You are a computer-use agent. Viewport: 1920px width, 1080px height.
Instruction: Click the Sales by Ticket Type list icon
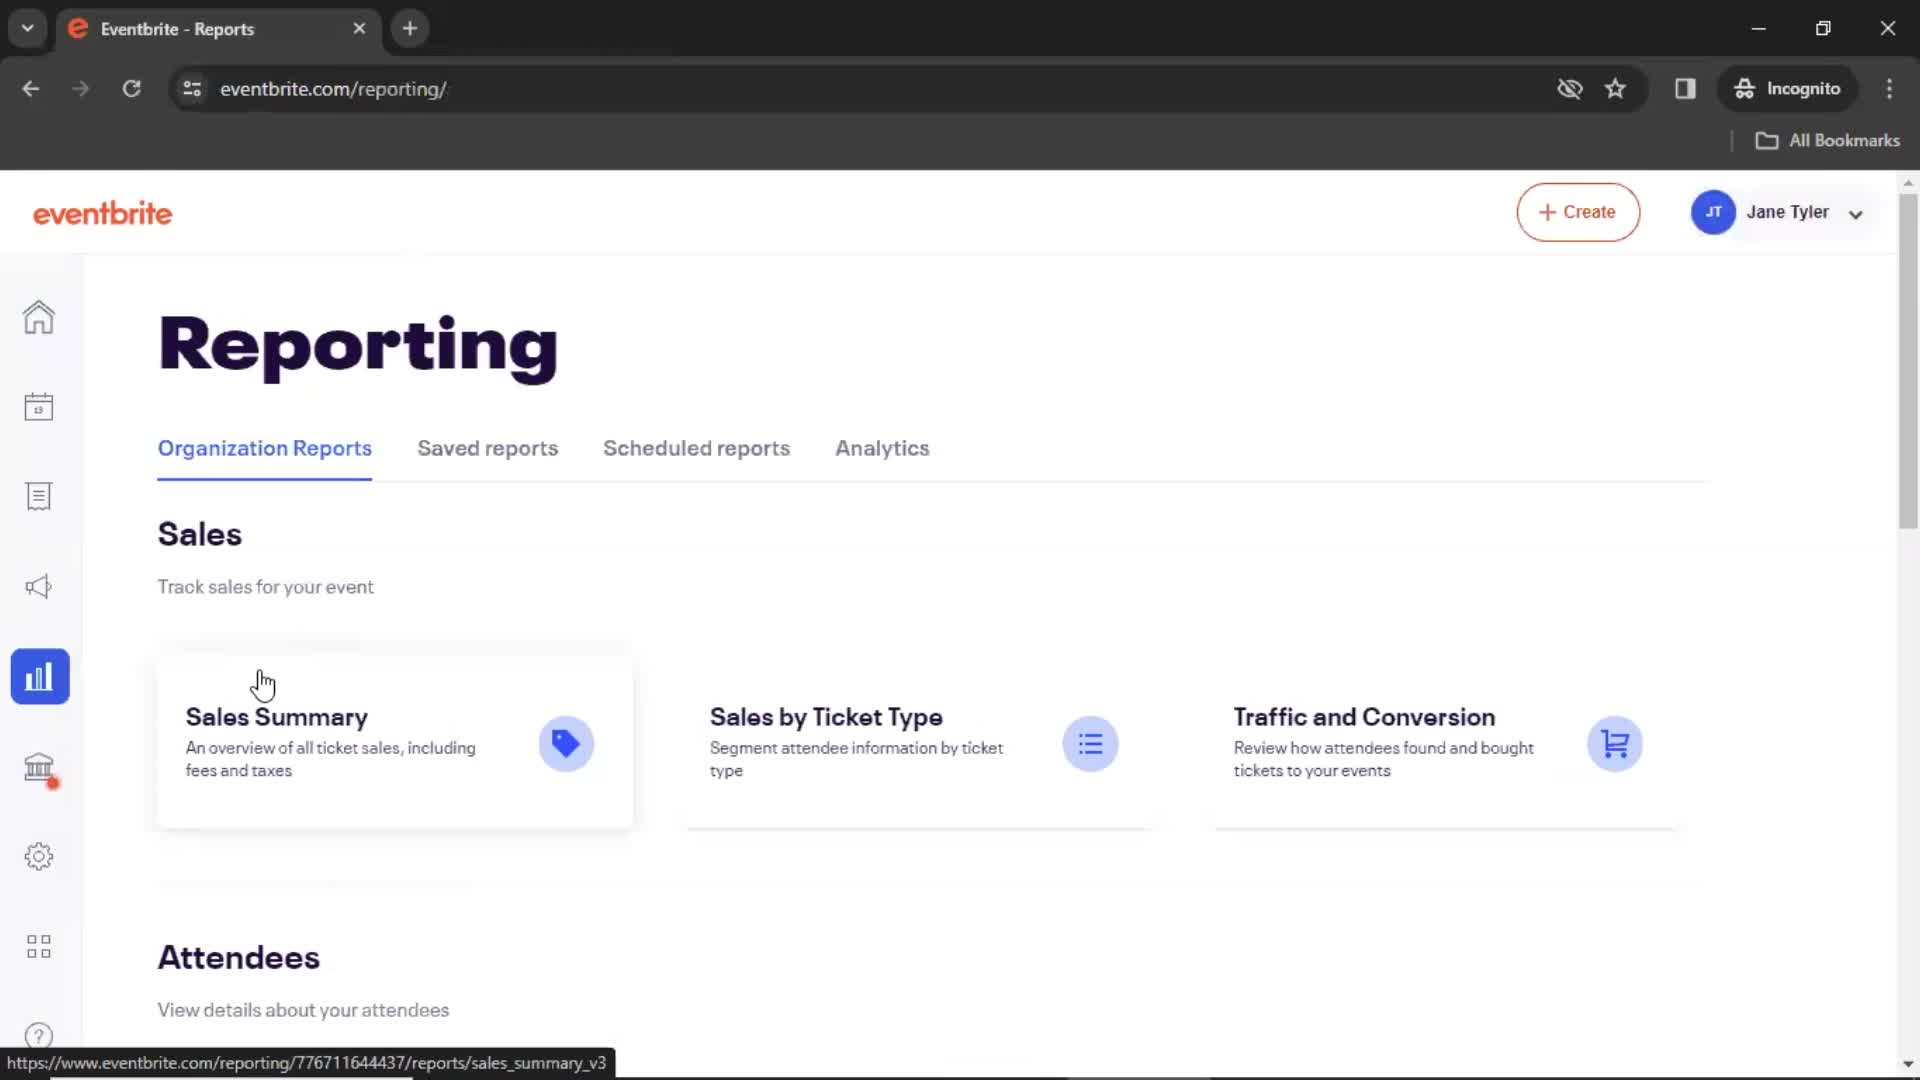[x=1090, y=744]
